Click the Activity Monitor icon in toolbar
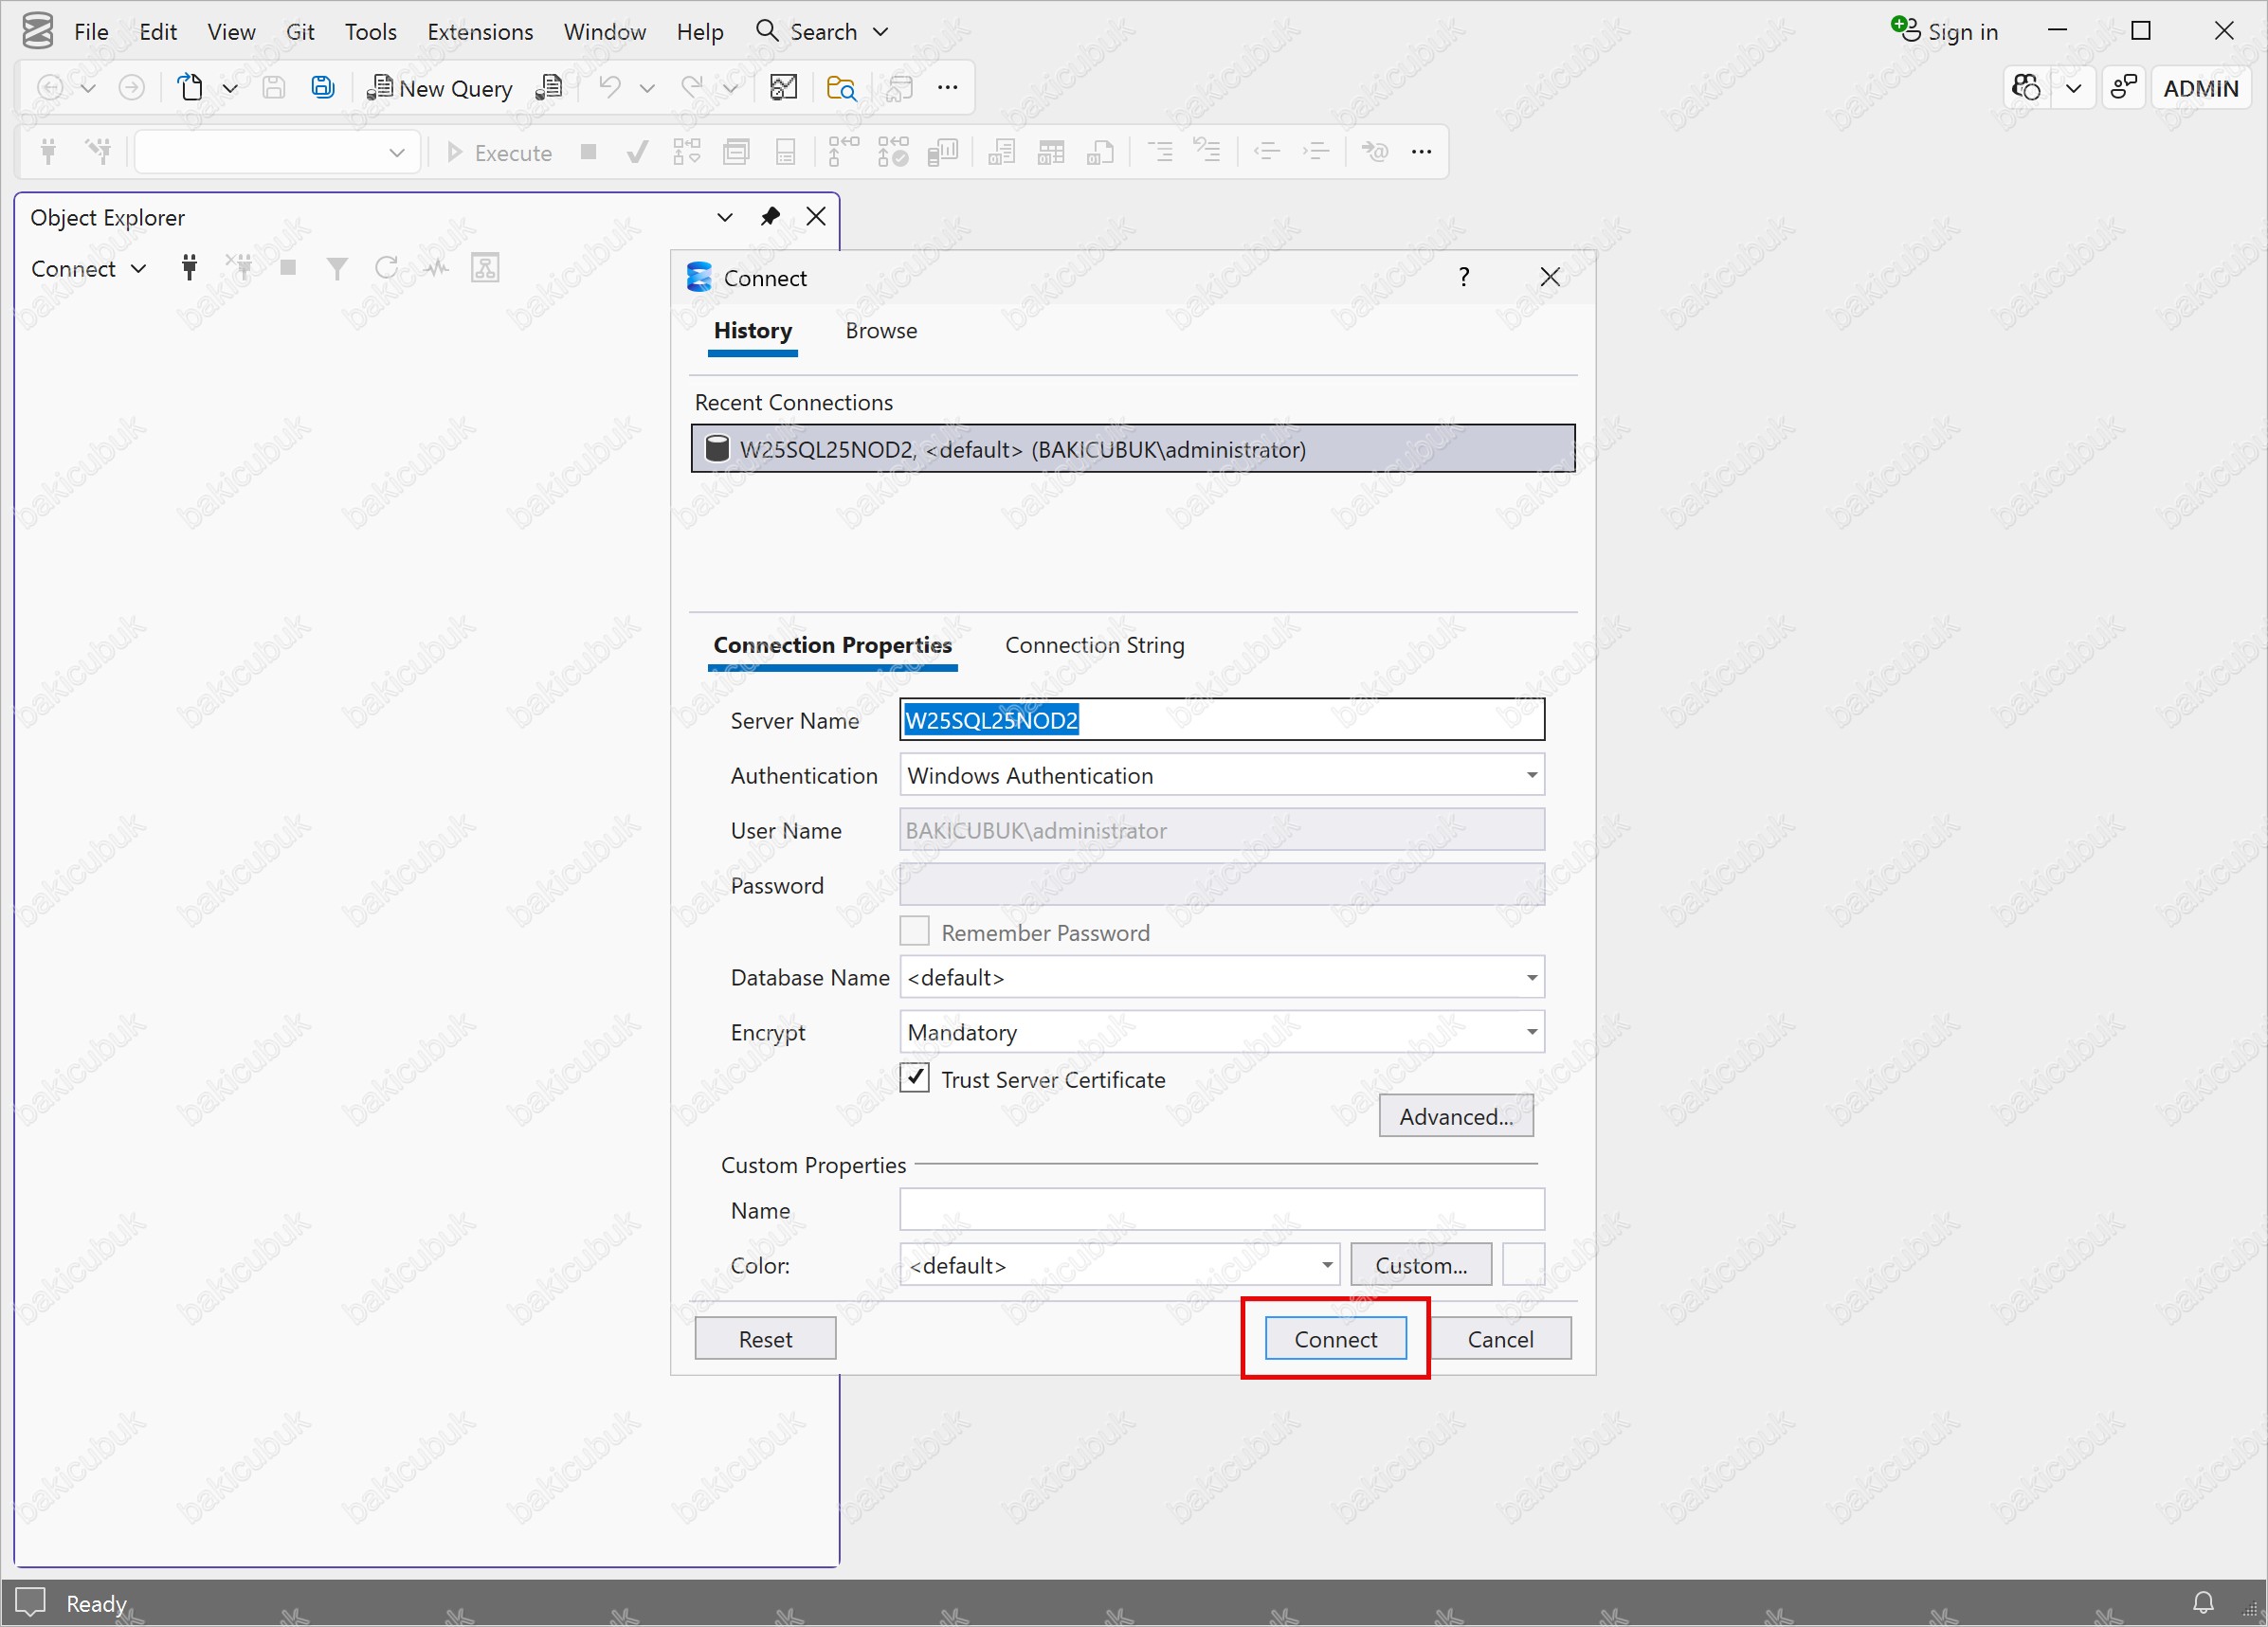 (783, 88)
